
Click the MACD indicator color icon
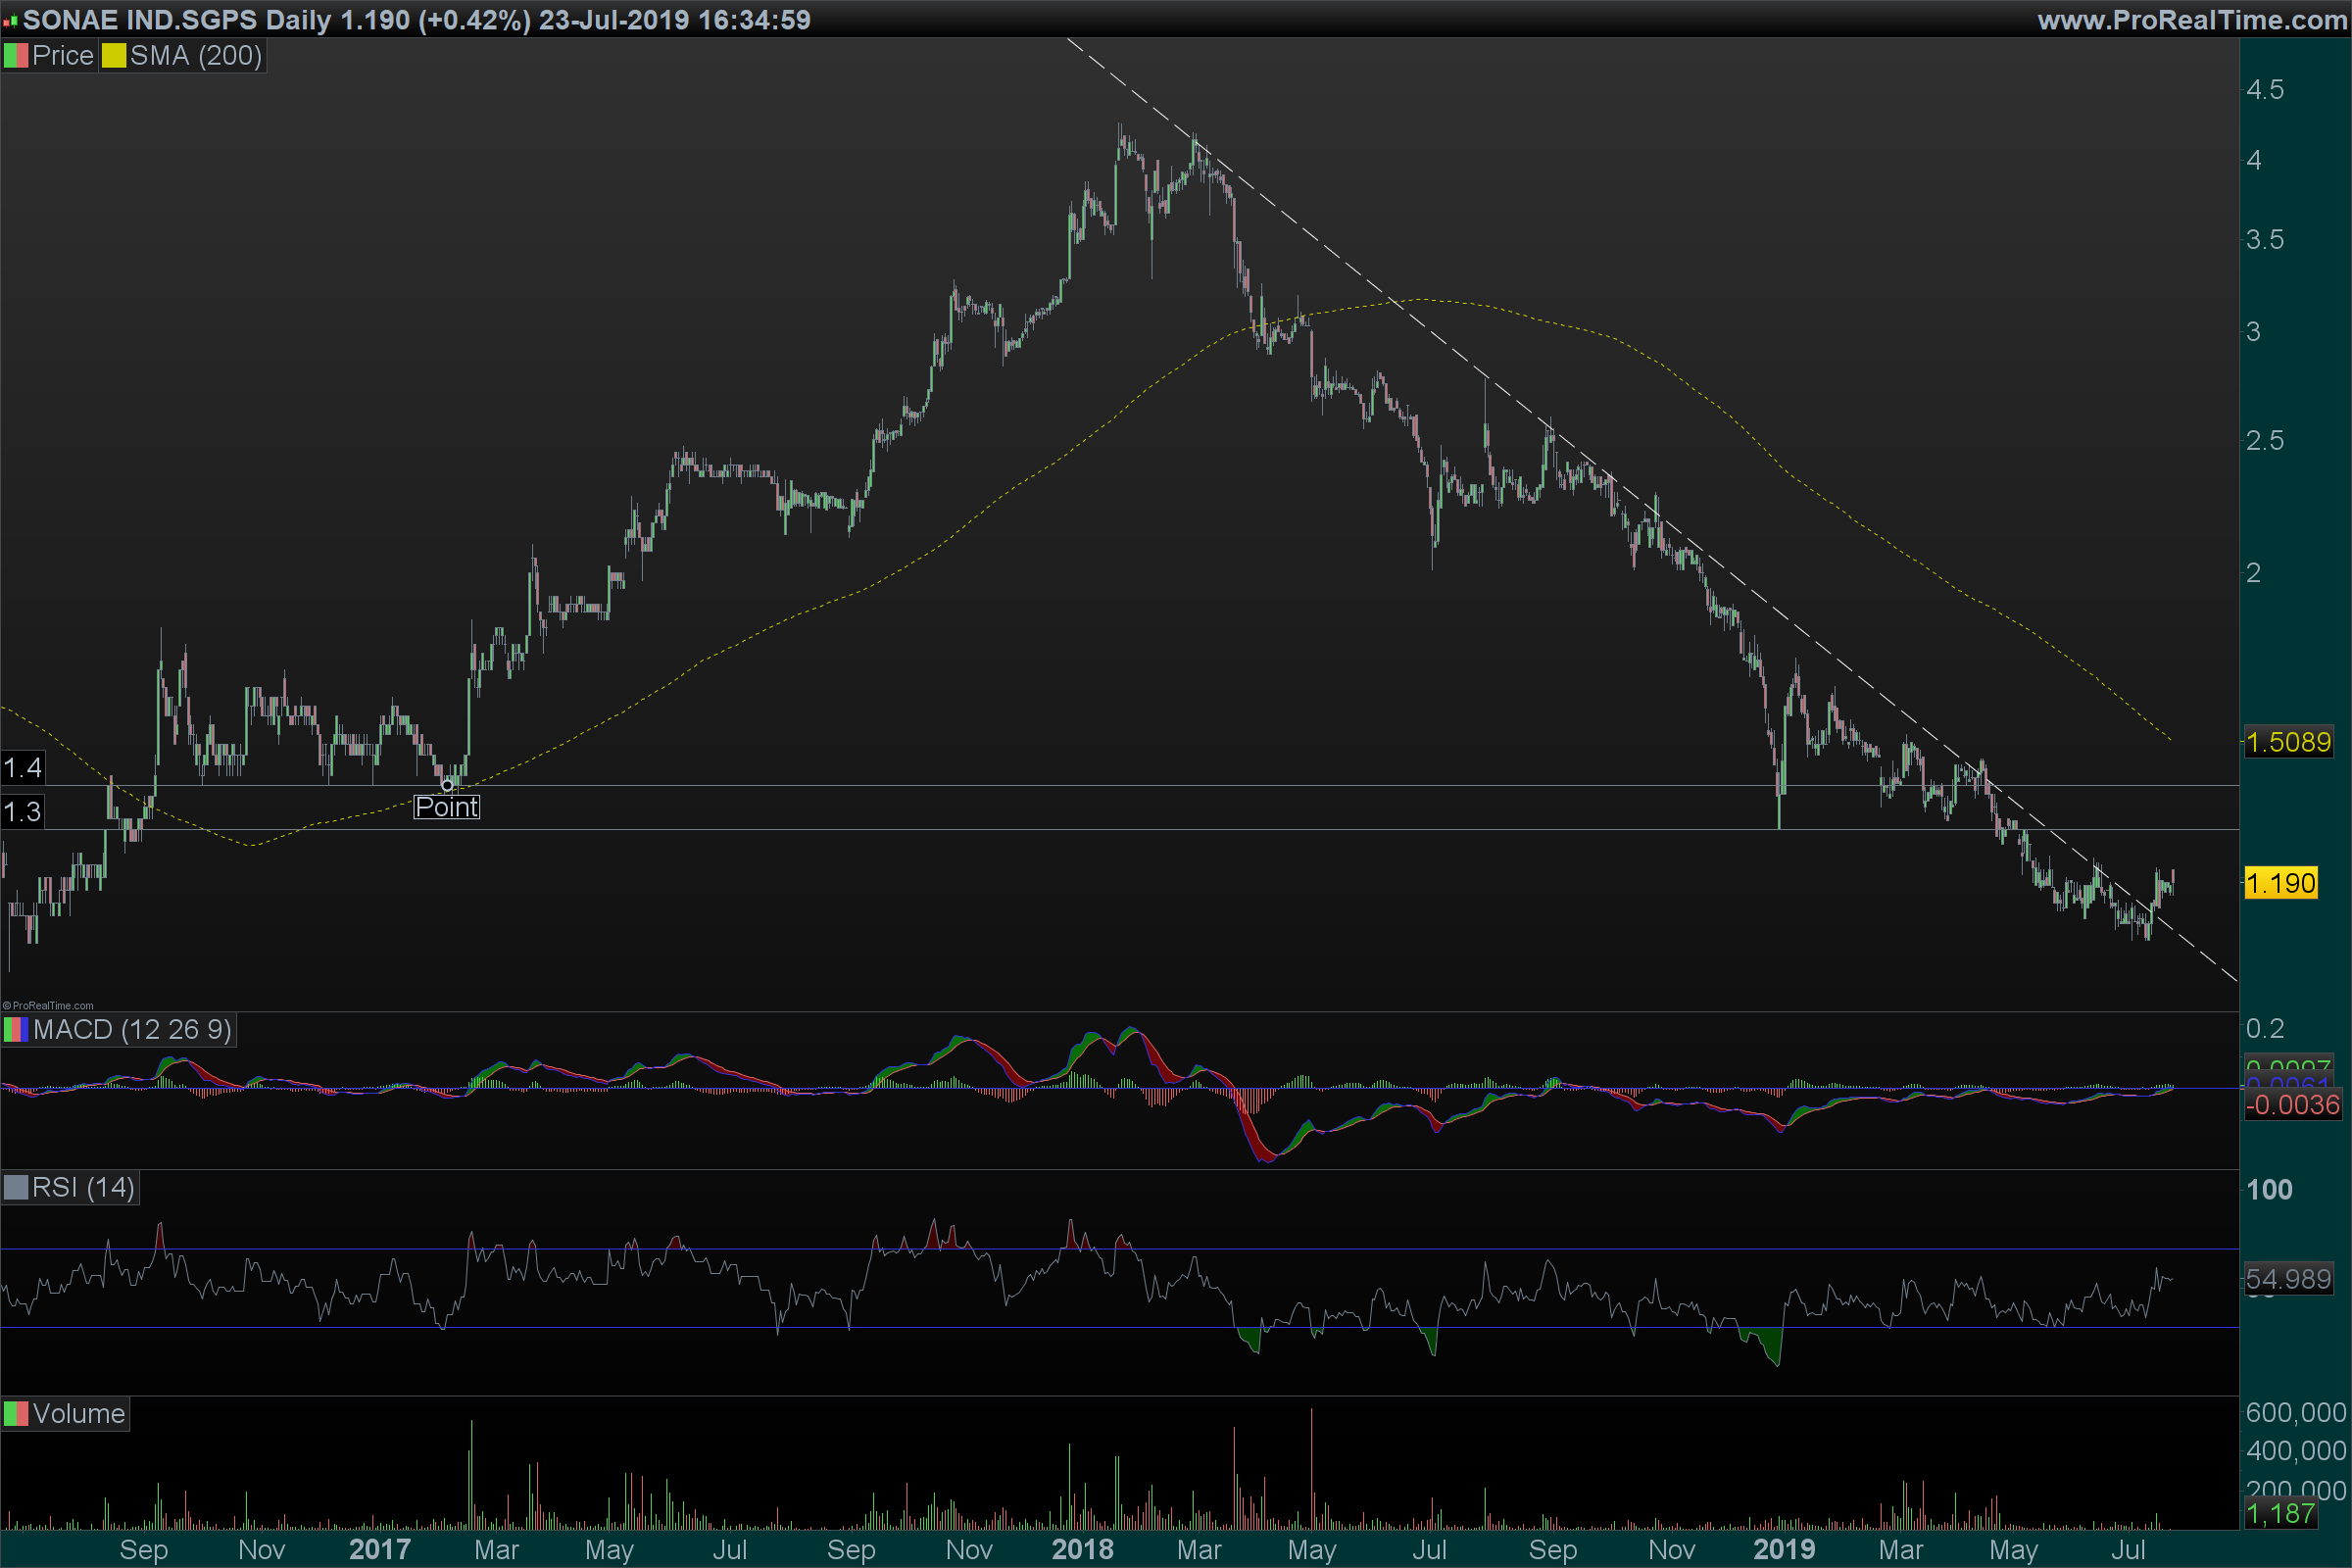pos(15,1030)
